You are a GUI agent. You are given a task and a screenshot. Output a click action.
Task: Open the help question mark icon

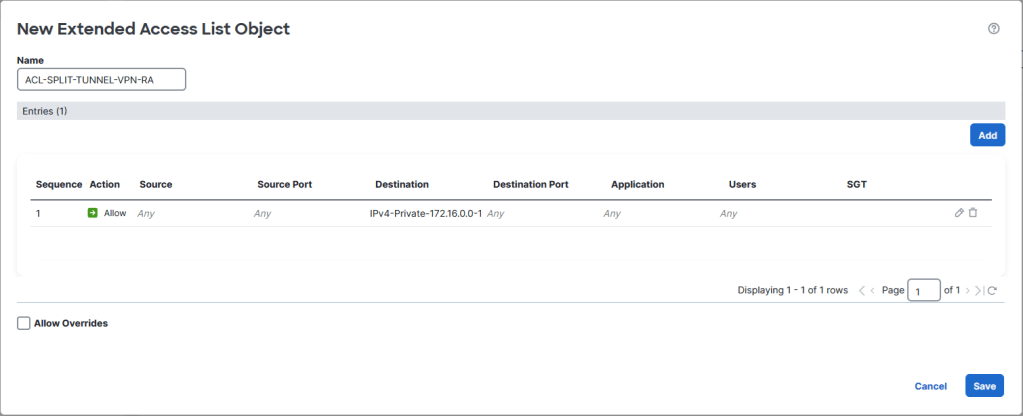[994, 29]
